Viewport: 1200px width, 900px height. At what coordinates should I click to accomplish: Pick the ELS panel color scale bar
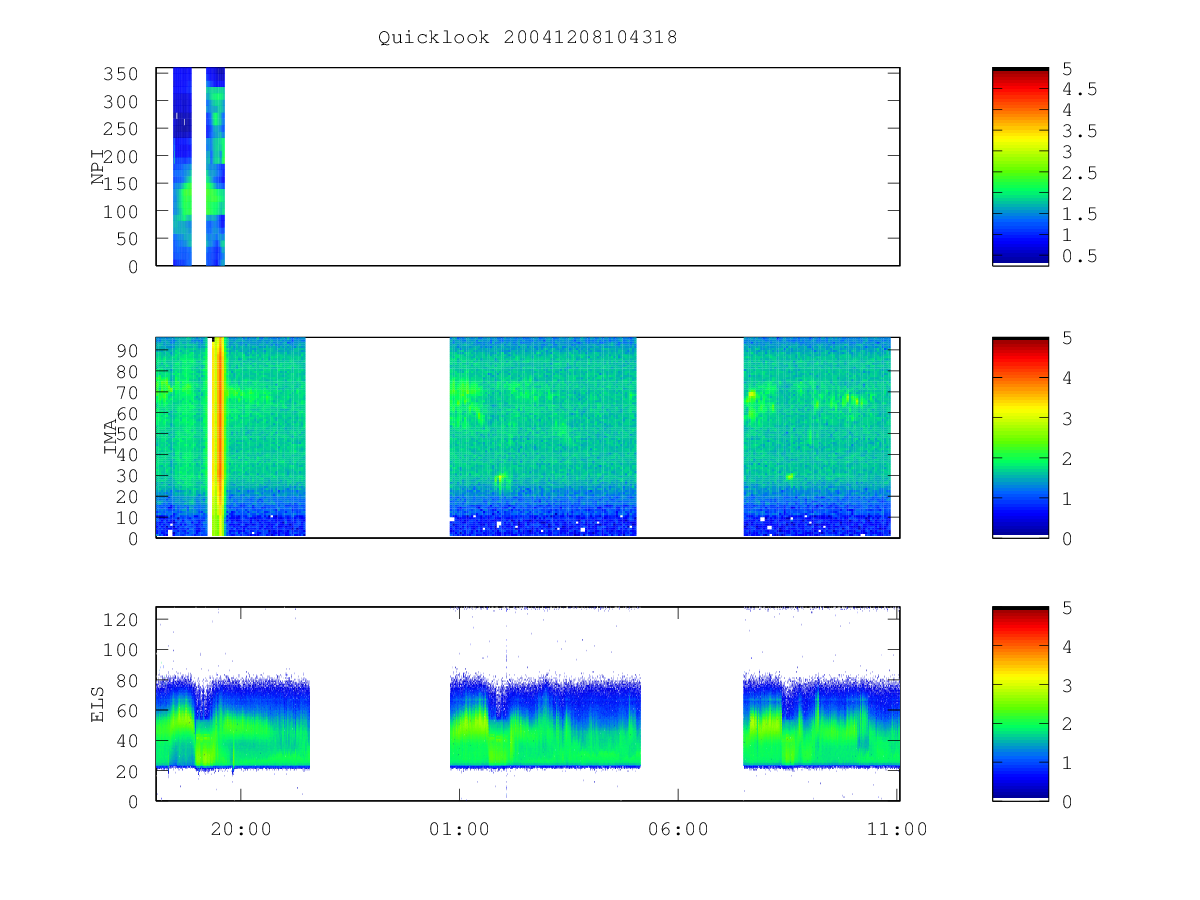1020,703
